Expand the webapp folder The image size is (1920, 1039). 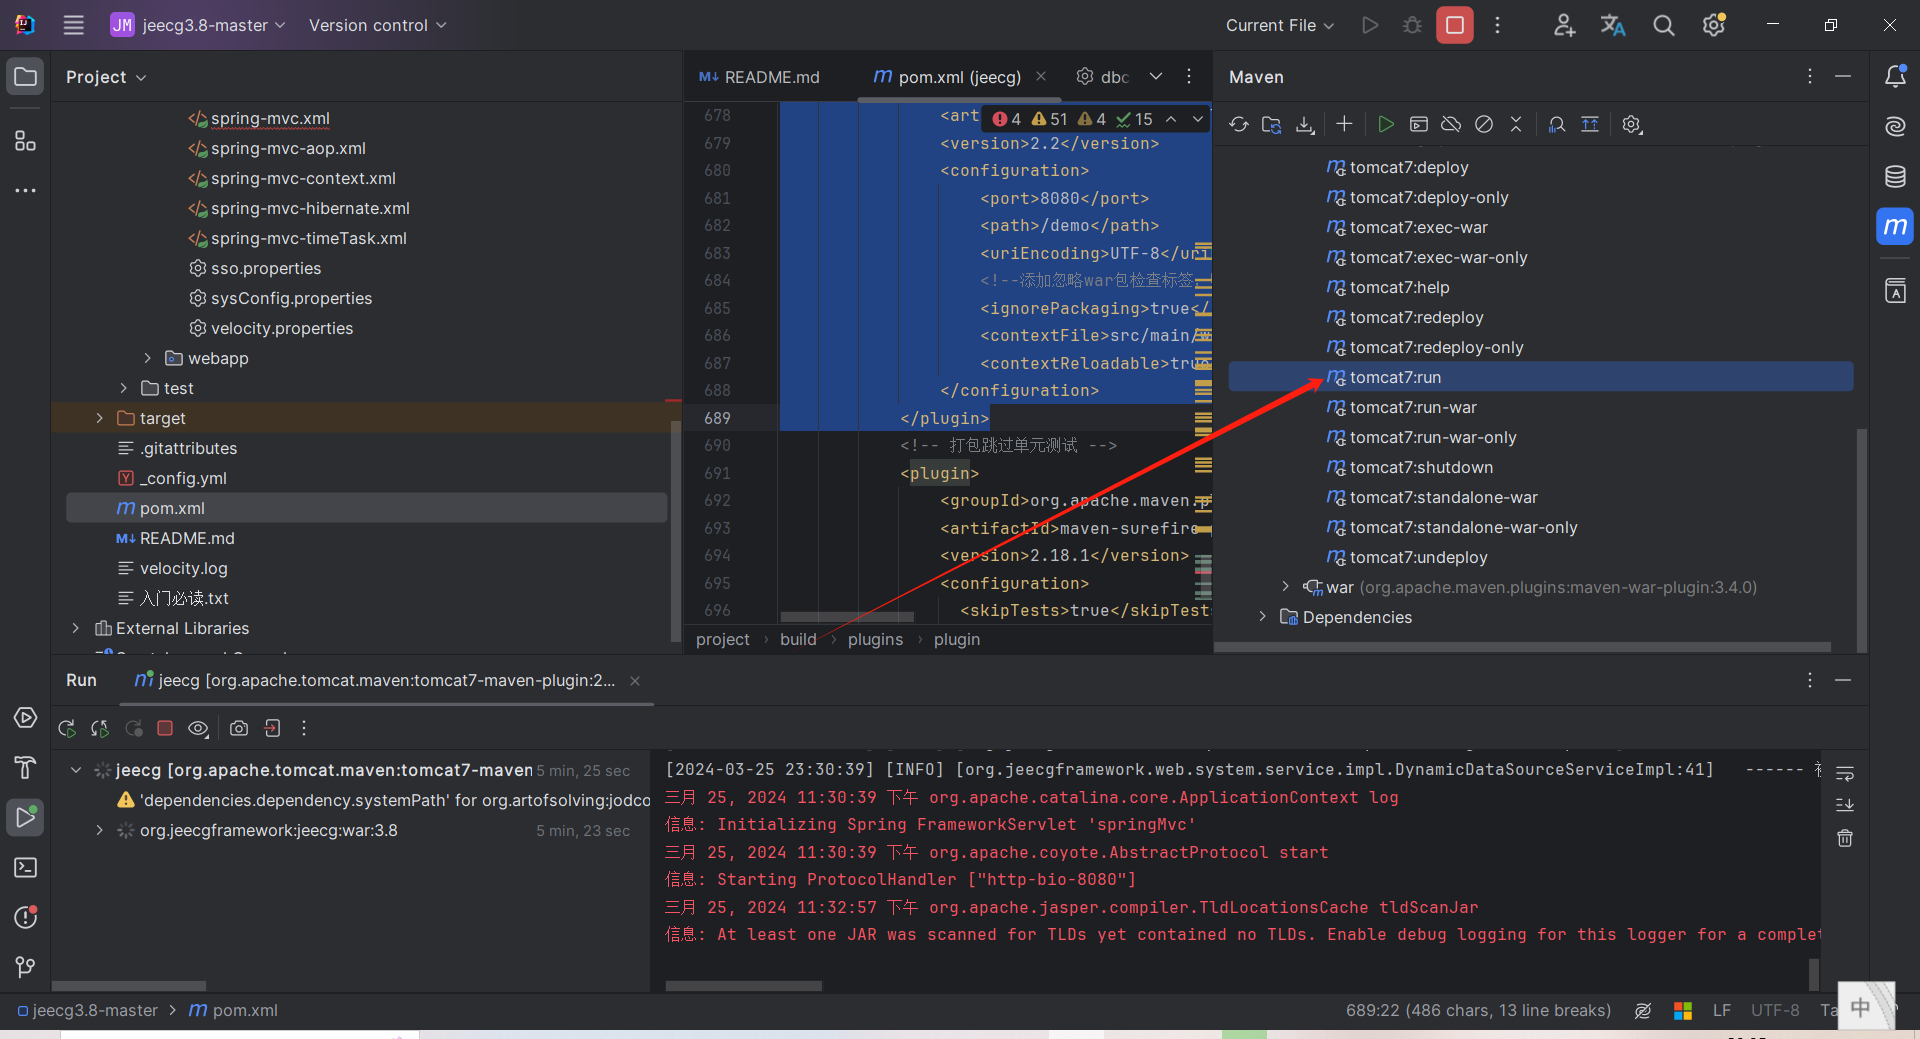(x=147, y=358)
